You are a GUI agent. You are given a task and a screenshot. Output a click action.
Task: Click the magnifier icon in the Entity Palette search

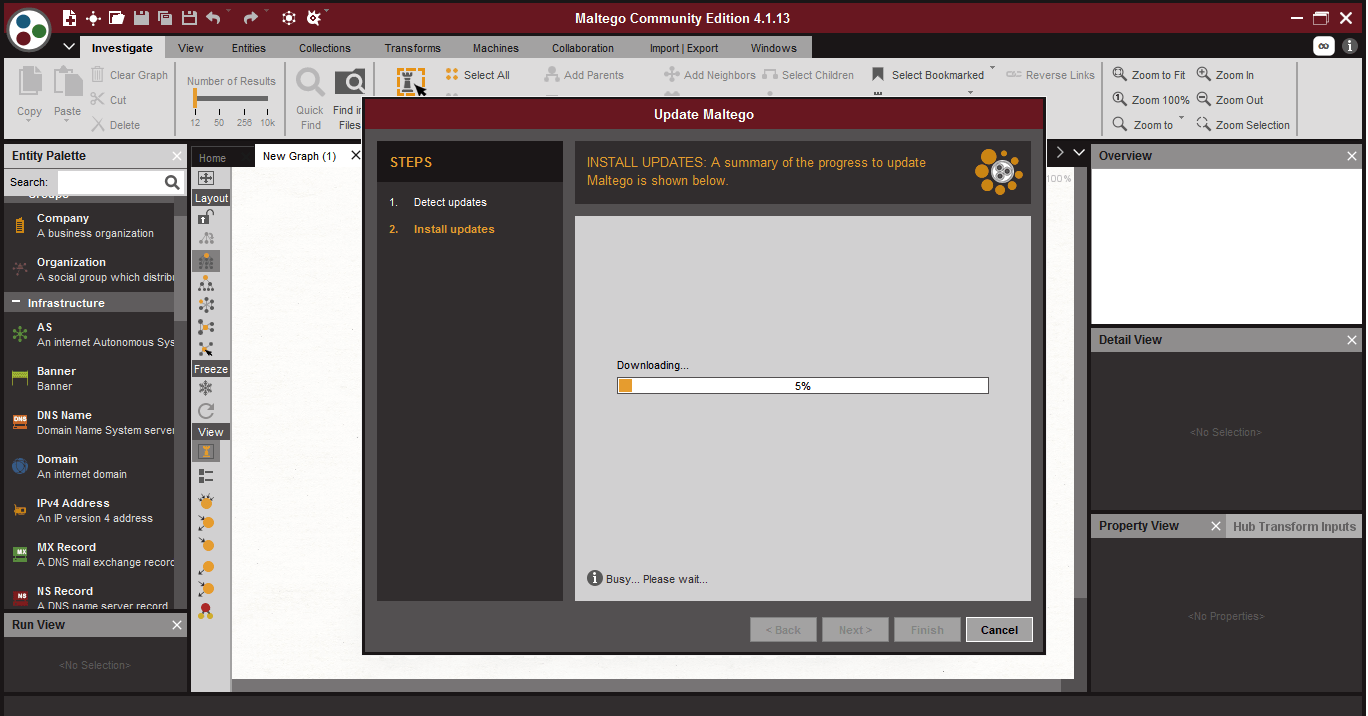coord(172,182)
